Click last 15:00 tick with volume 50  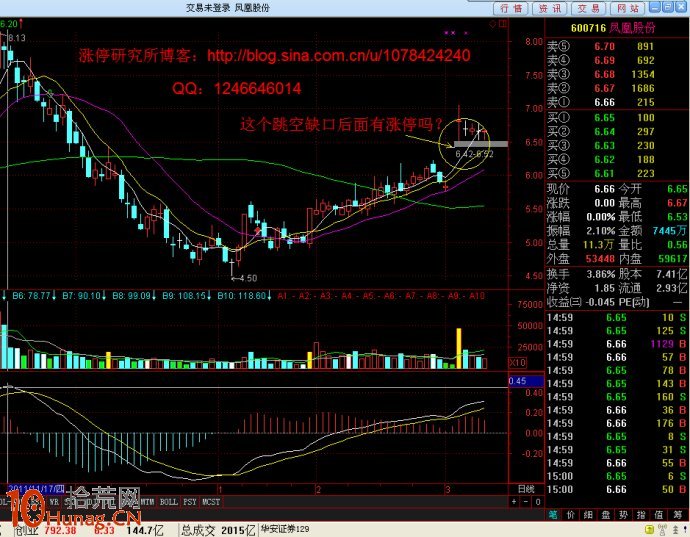[617, 489]
